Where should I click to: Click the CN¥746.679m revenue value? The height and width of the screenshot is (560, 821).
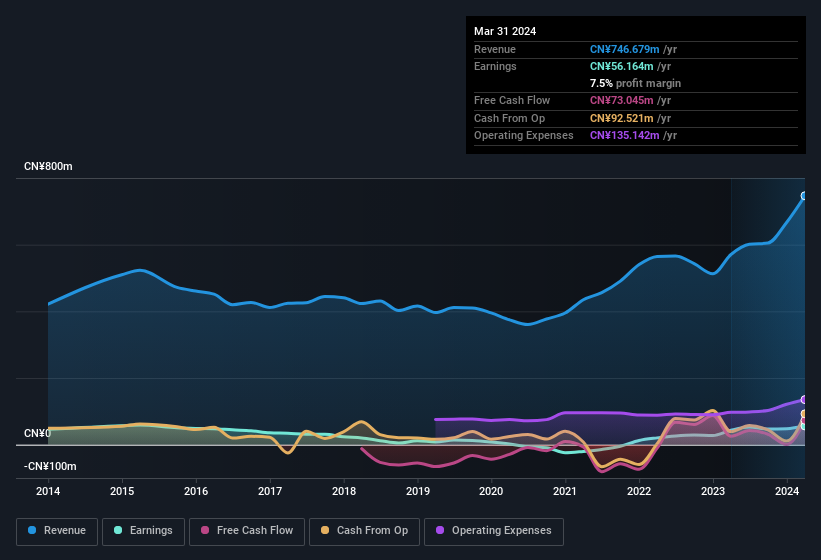click(624, 49)
